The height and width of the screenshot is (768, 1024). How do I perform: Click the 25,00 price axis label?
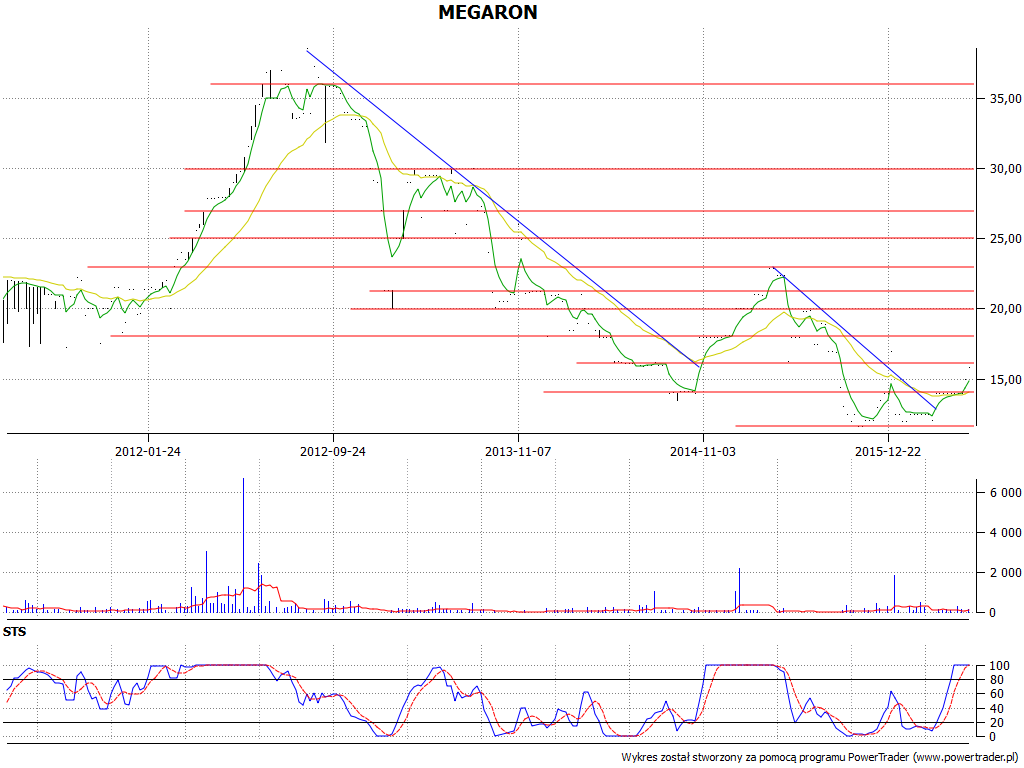[x=1006, y=239]
